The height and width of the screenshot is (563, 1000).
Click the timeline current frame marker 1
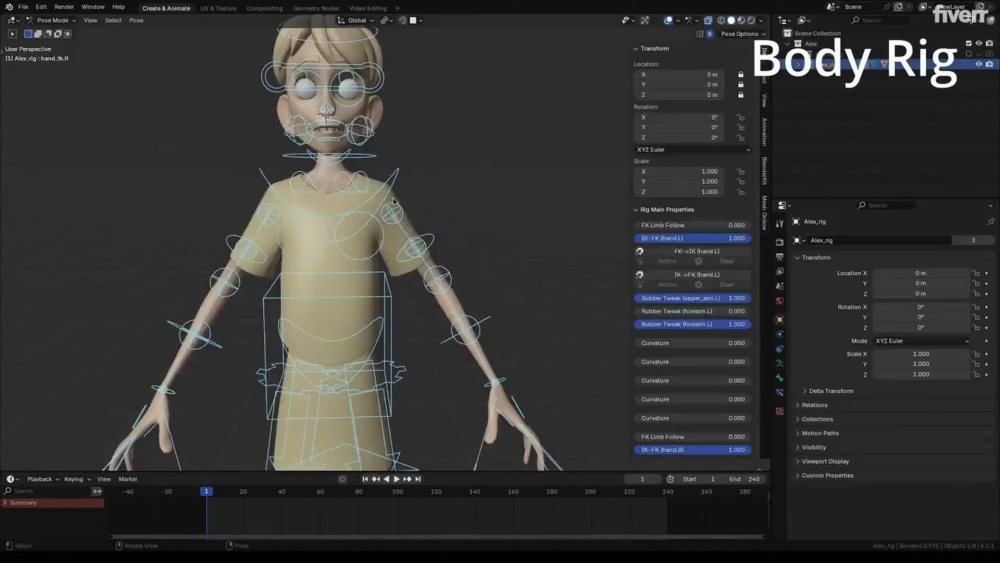(x=206, y=492)
